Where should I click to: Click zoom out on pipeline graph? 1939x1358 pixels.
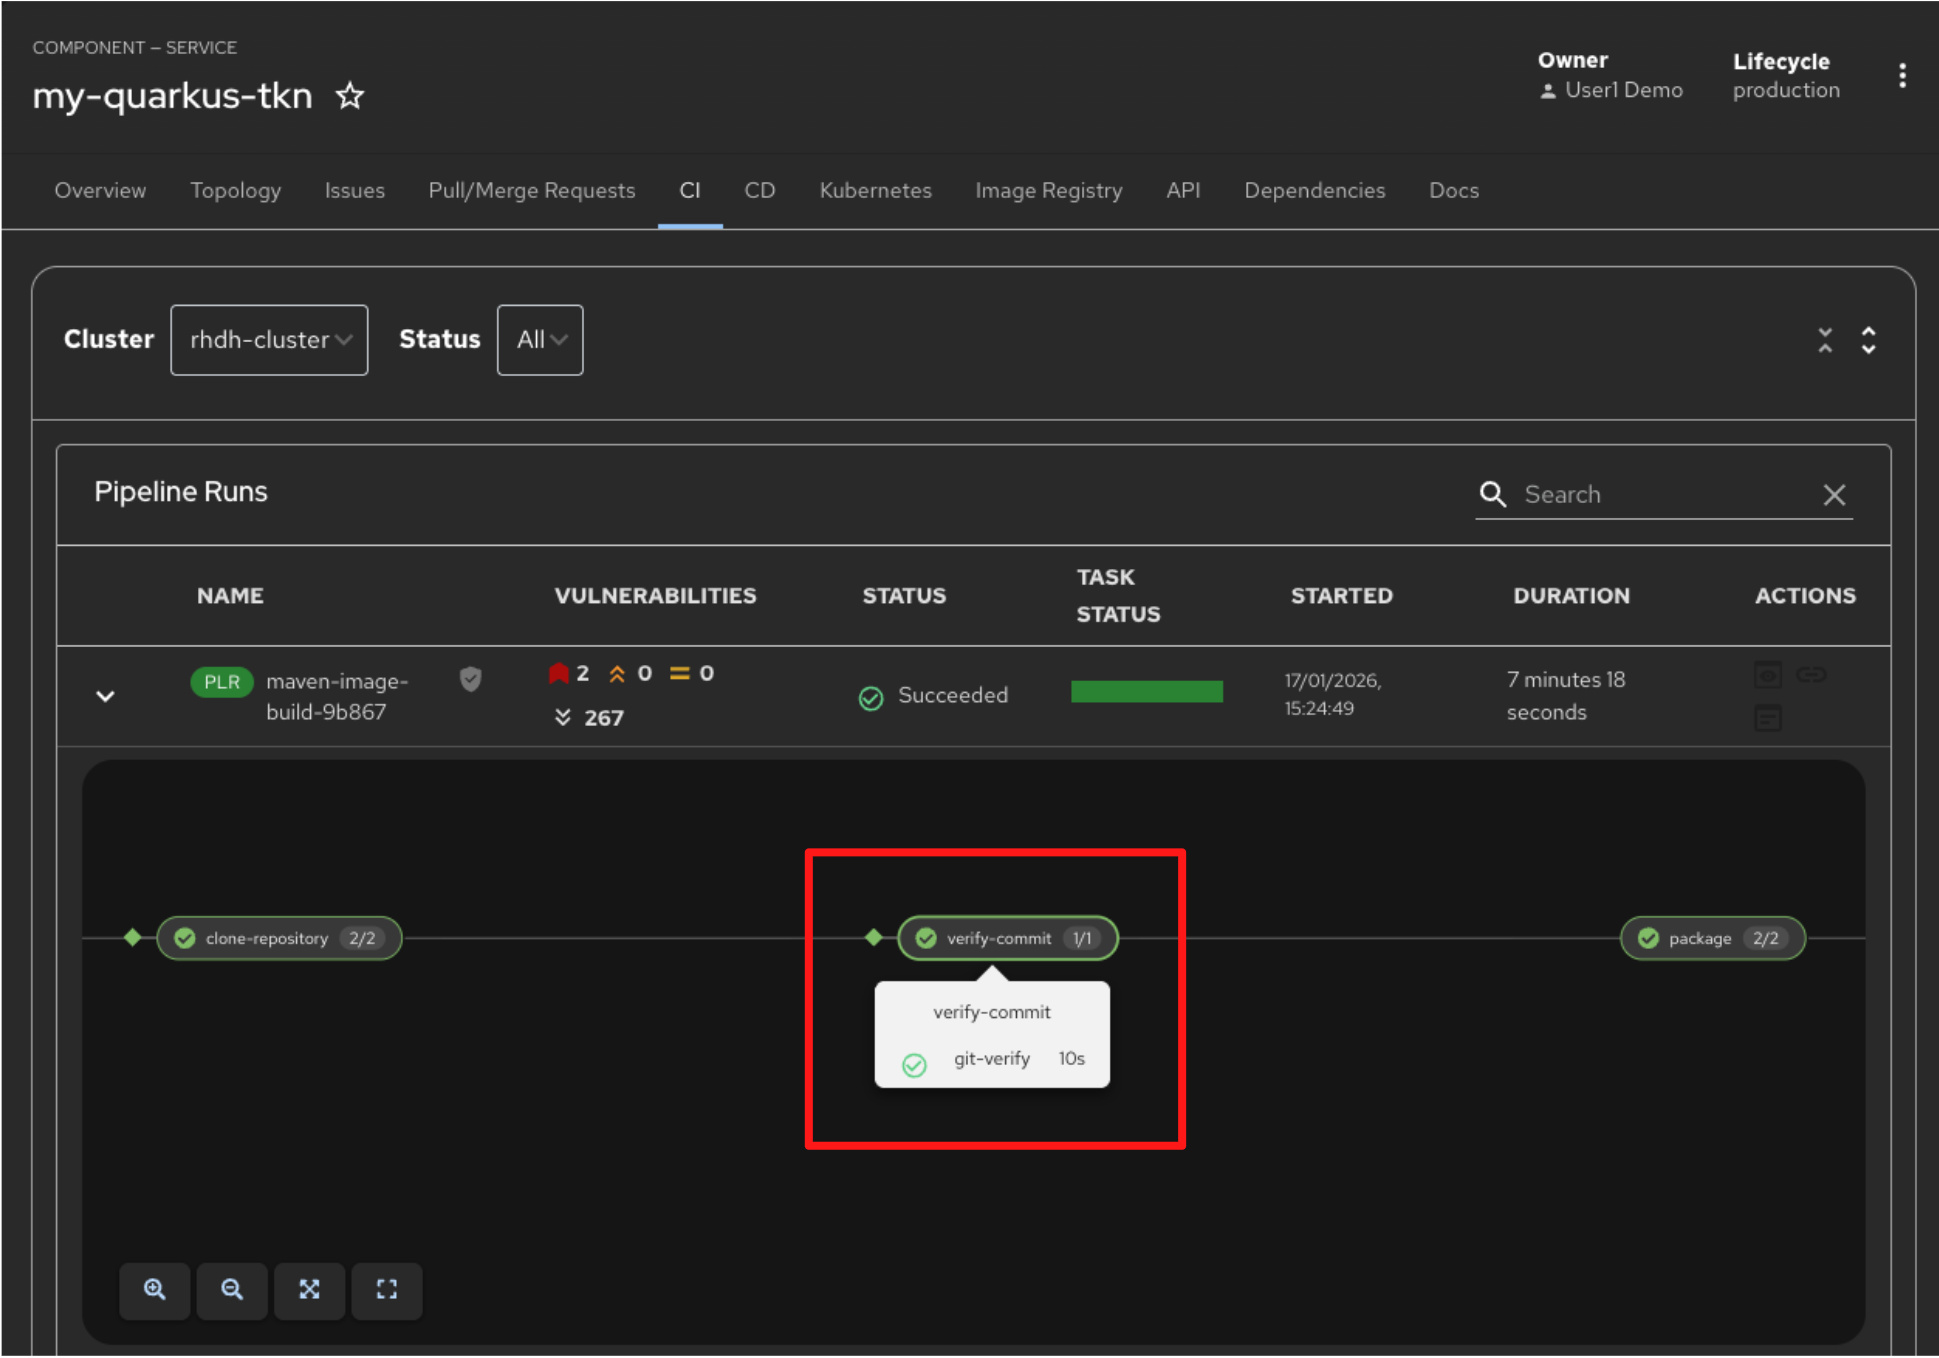pos(231,1289)
